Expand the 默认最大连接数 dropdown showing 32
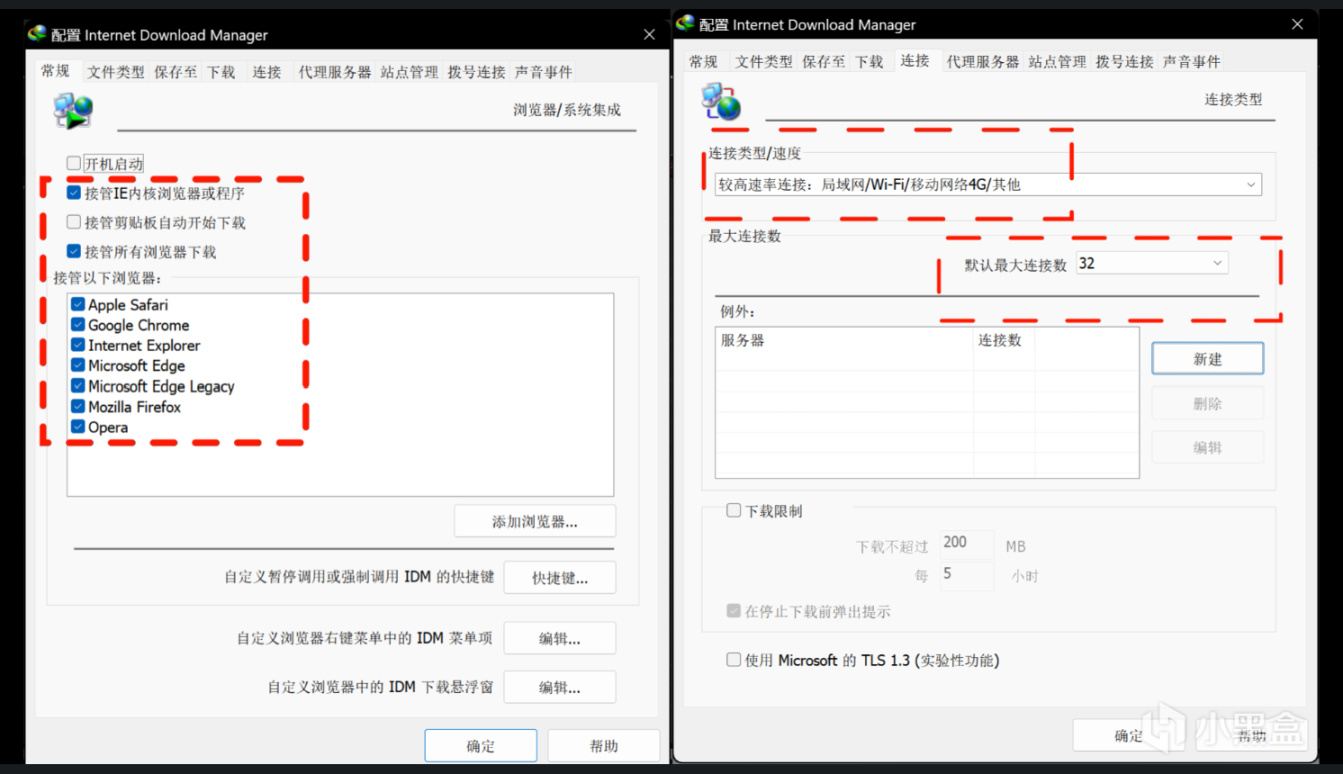1343x774 pixels. point(1152,263)
